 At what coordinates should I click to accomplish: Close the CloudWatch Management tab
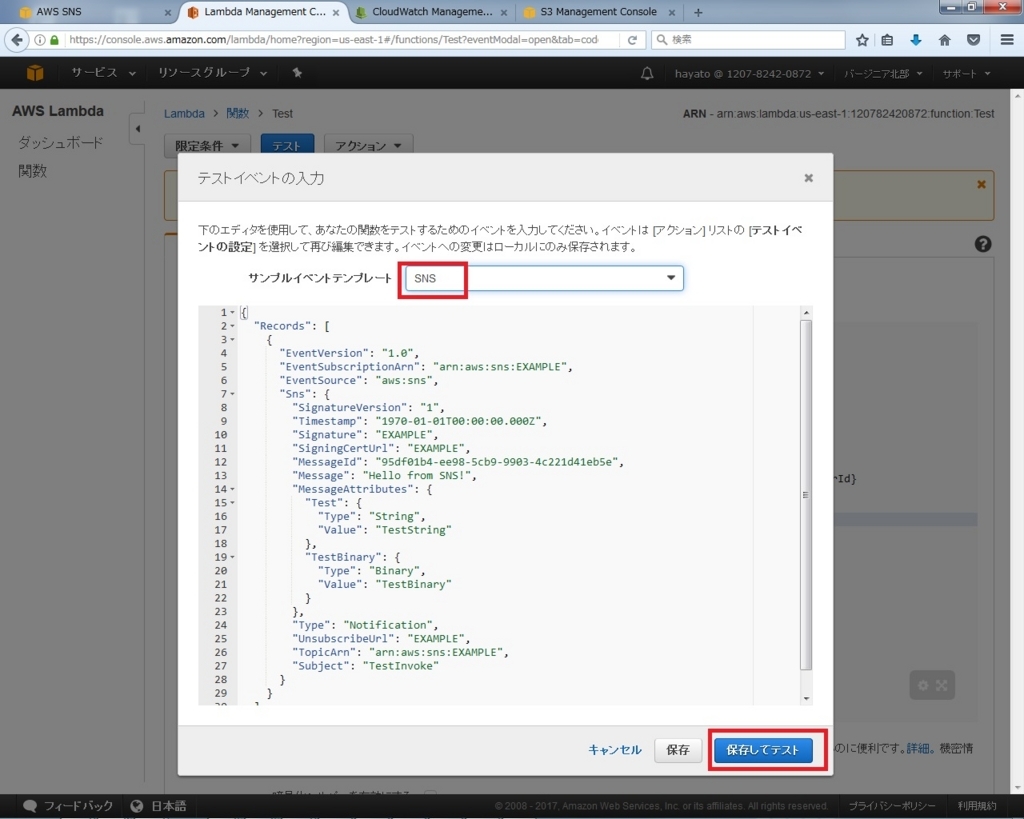(504, 12)
